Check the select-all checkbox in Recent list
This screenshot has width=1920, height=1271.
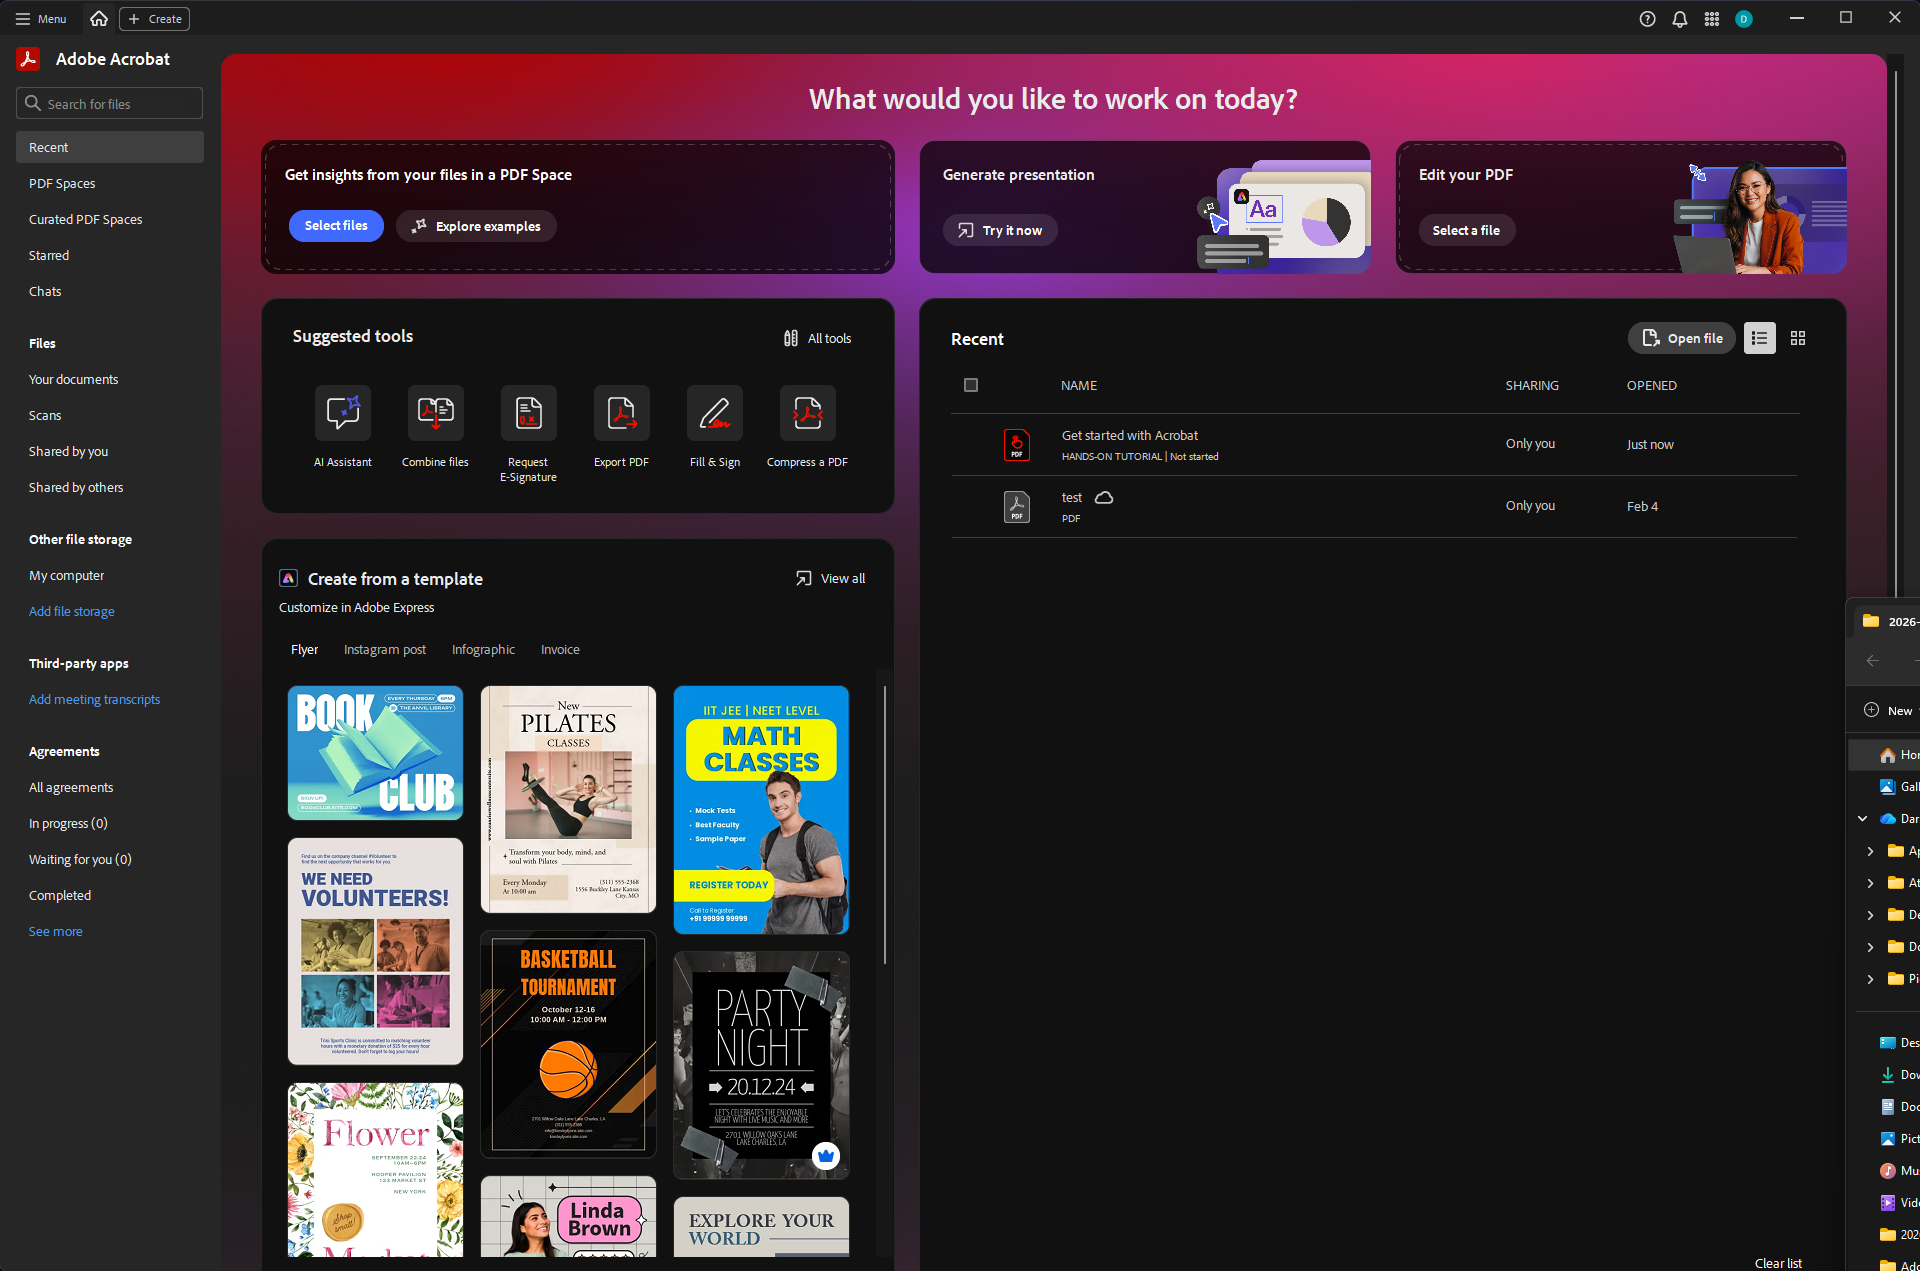click(x=970, y=385)
